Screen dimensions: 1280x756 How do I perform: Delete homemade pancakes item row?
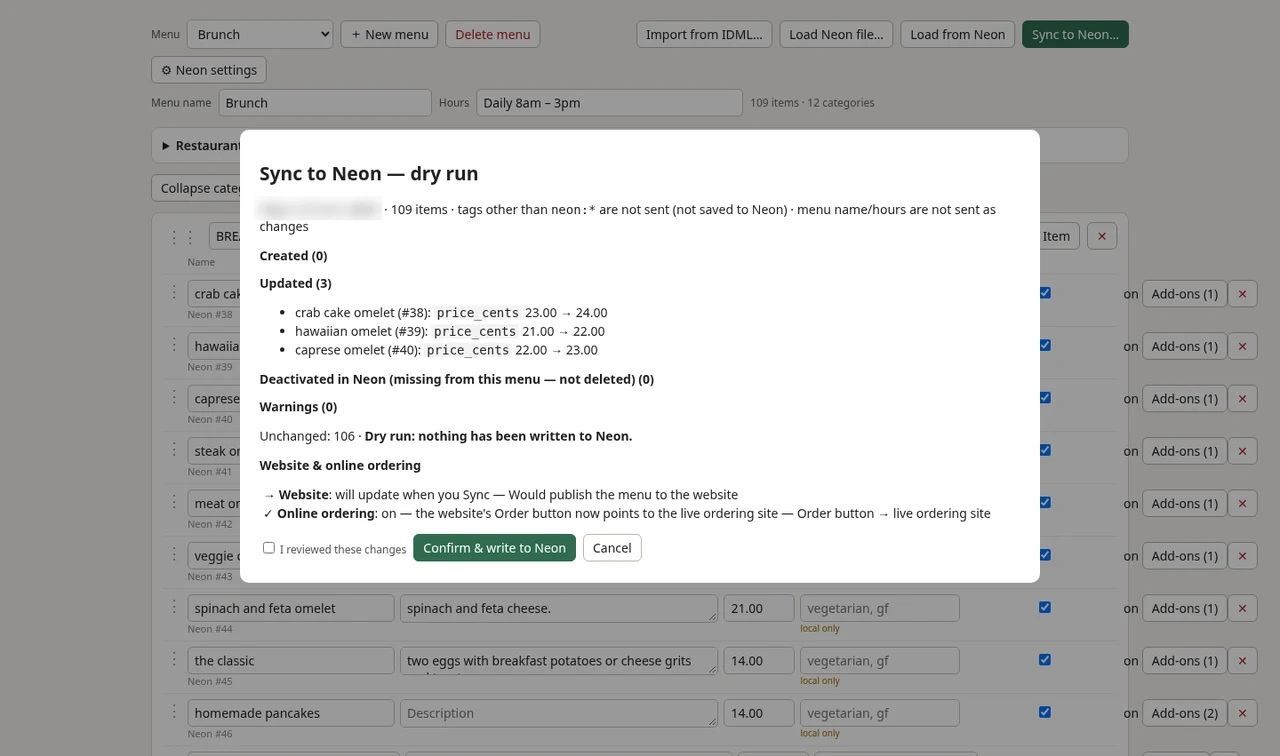[1242, 713]
